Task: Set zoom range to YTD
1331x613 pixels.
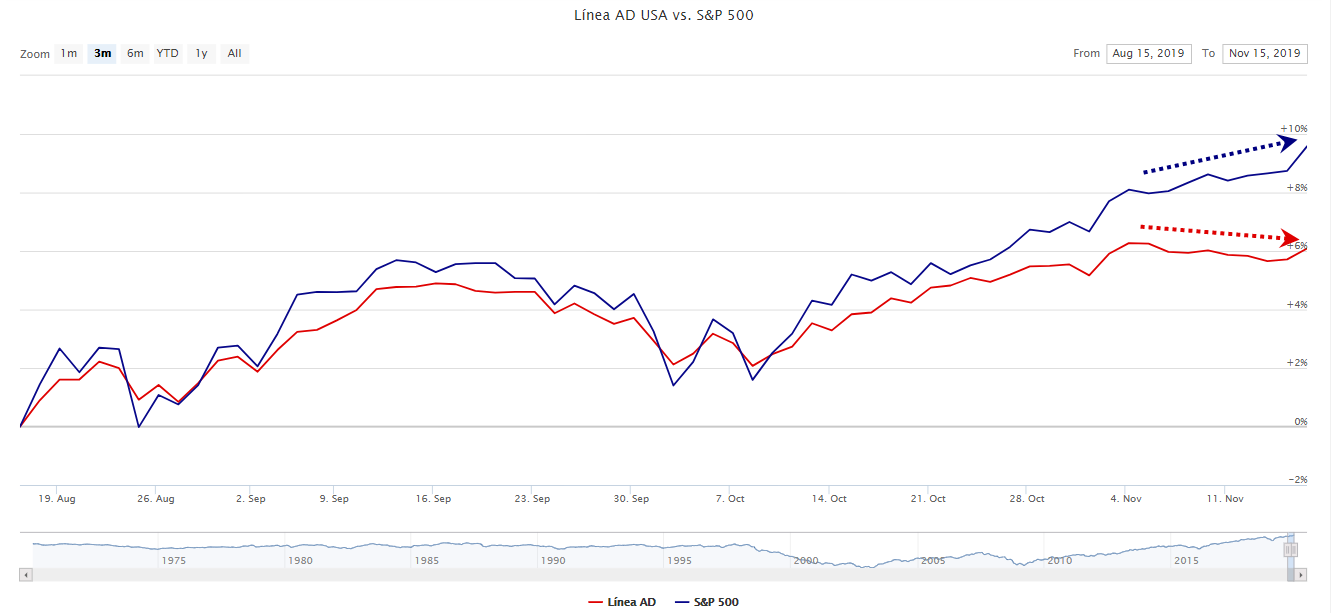Action: click(x=167, y=54)
